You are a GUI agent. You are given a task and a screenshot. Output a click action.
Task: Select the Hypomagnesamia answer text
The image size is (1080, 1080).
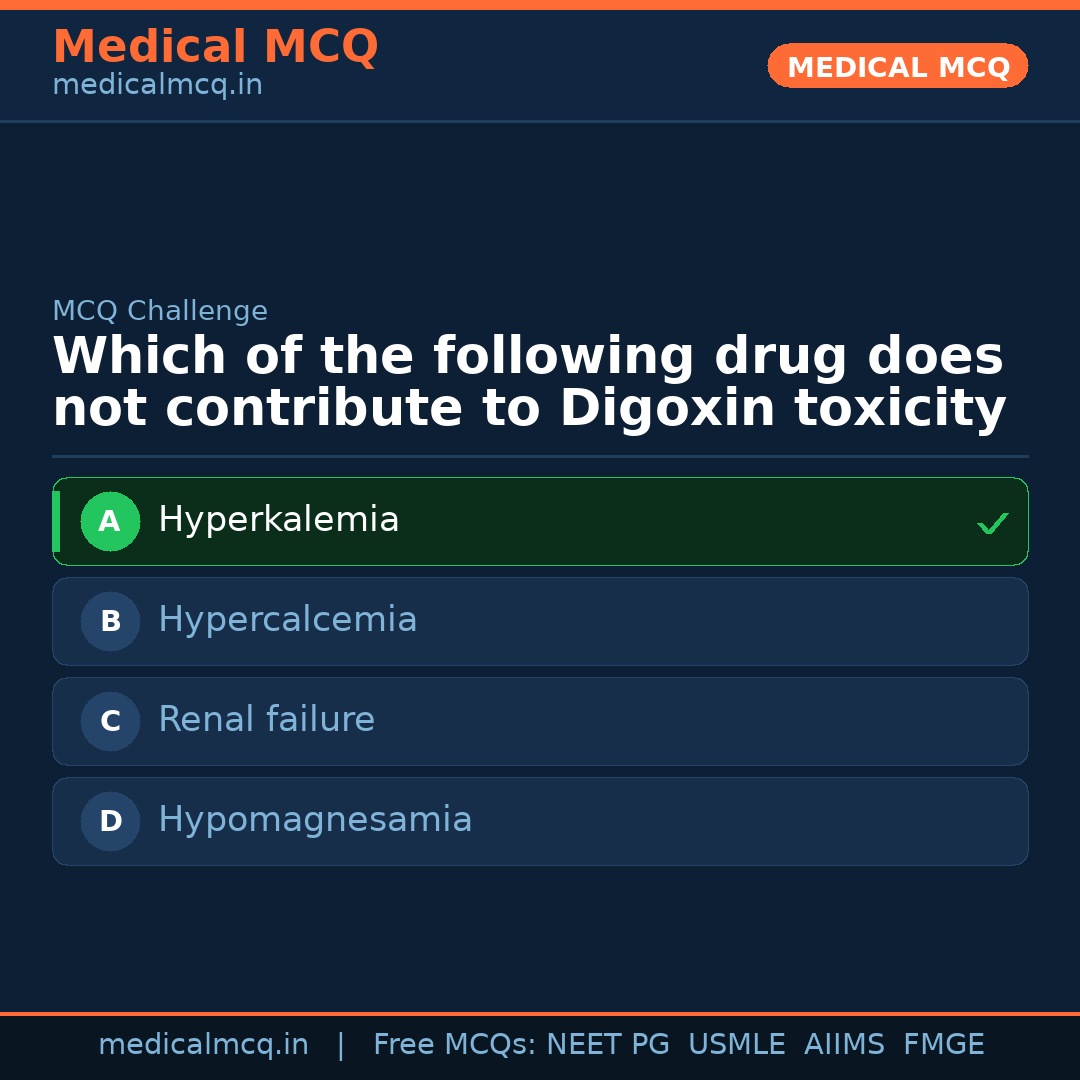(x=315, y=820)
